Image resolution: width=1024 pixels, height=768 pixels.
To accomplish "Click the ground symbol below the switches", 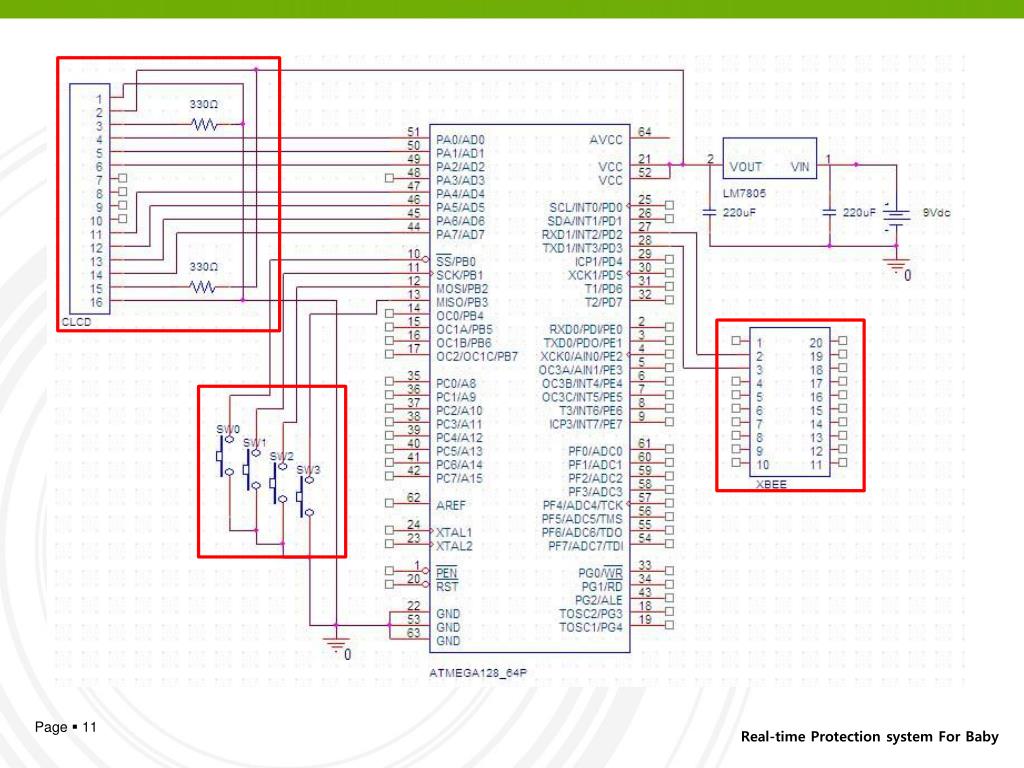I will (336, 644).
